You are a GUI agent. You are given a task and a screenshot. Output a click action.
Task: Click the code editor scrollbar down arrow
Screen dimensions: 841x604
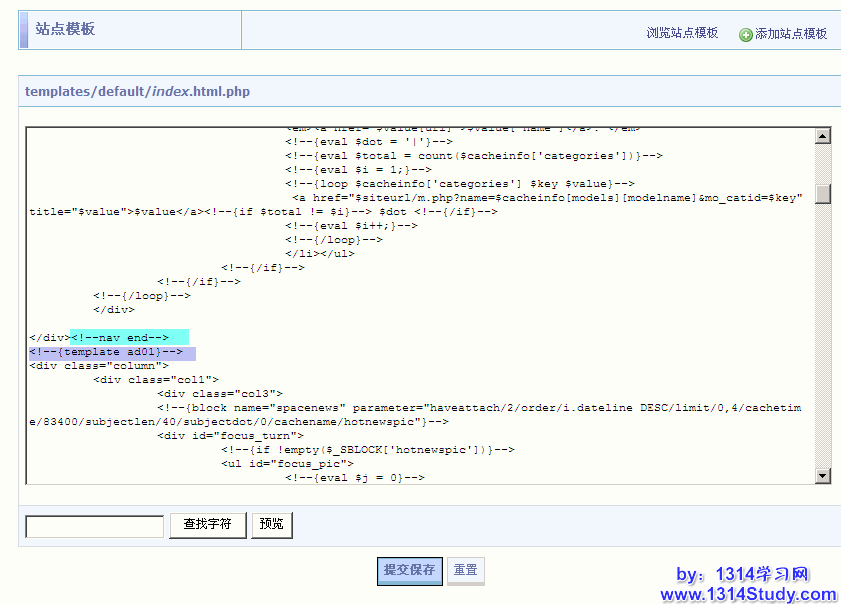(823, 475)
